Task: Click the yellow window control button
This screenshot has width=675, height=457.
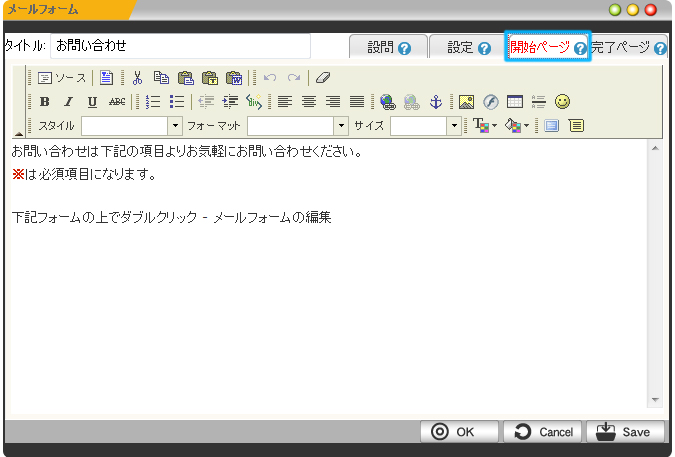Action: click(x=632, y=10)
